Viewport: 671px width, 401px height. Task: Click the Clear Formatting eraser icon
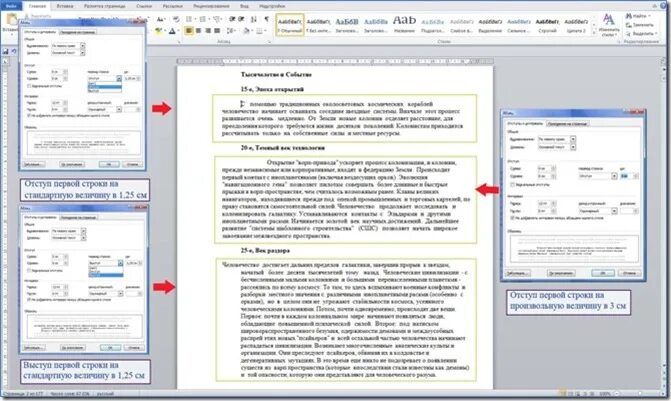176,19
